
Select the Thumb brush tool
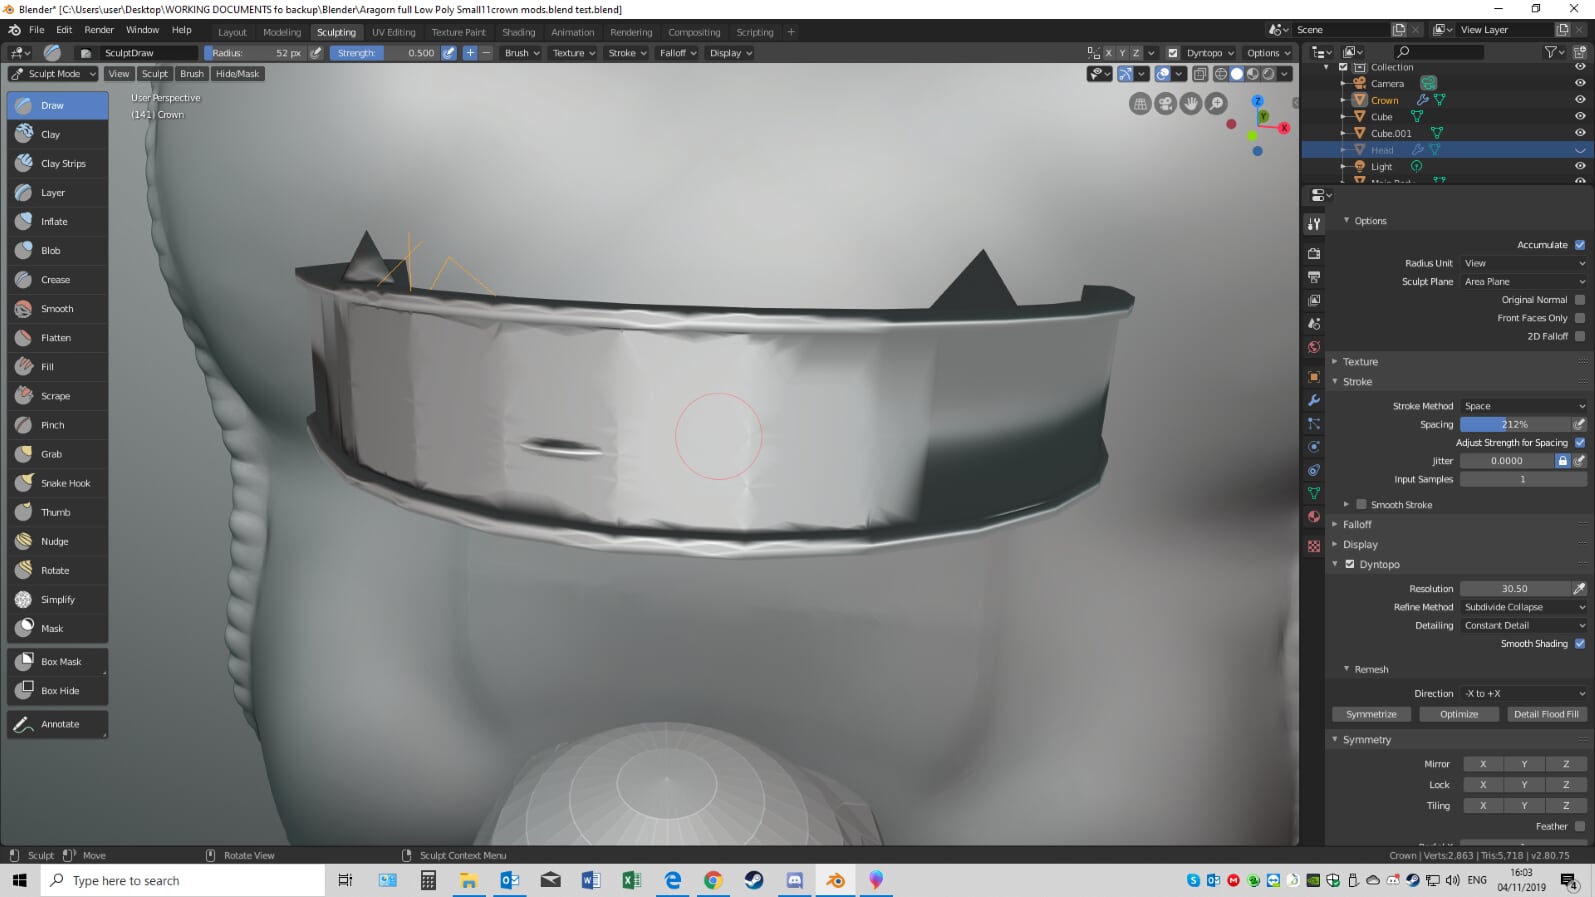click(58, 511)
